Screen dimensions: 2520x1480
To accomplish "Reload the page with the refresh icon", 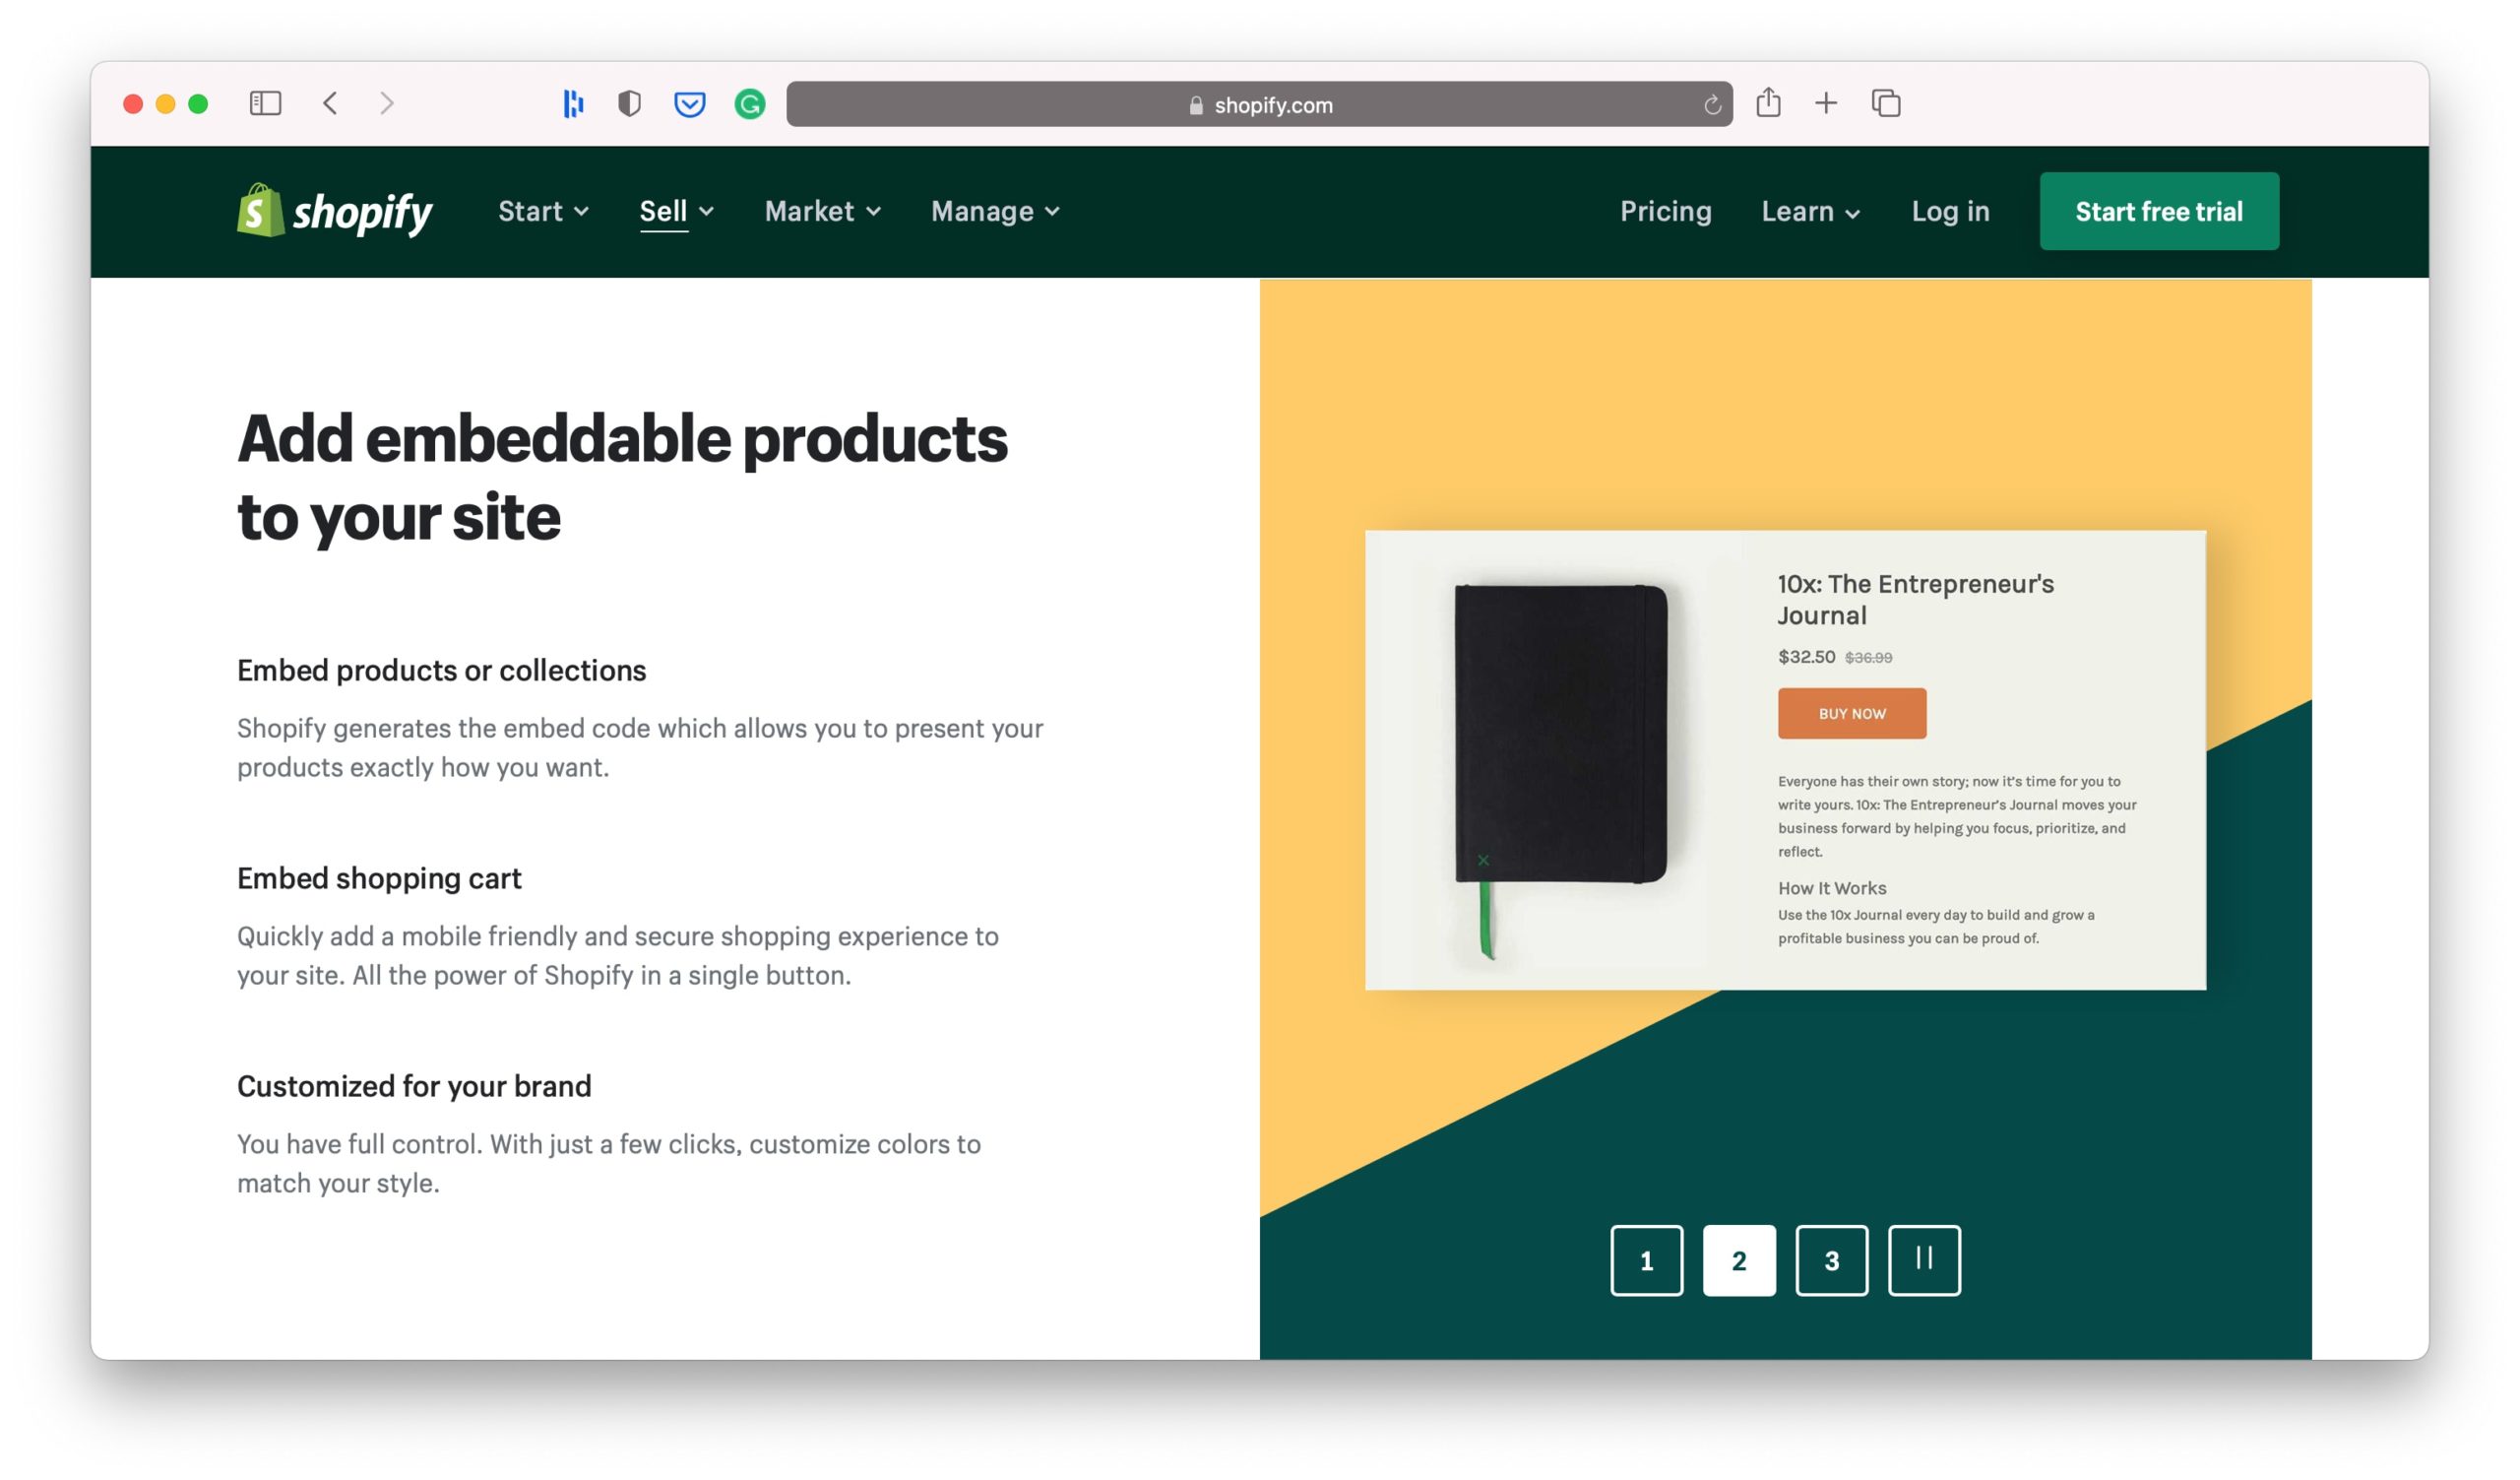I will coord(1712,105).
